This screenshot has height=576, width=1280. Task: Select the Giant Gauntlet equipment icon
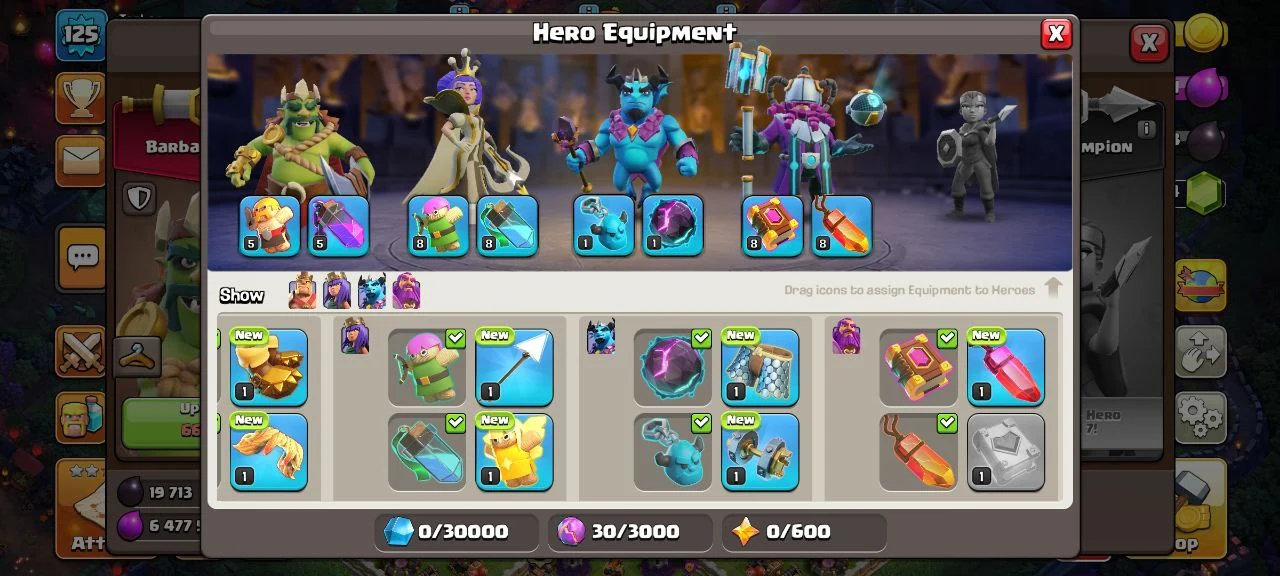[269, 367]
